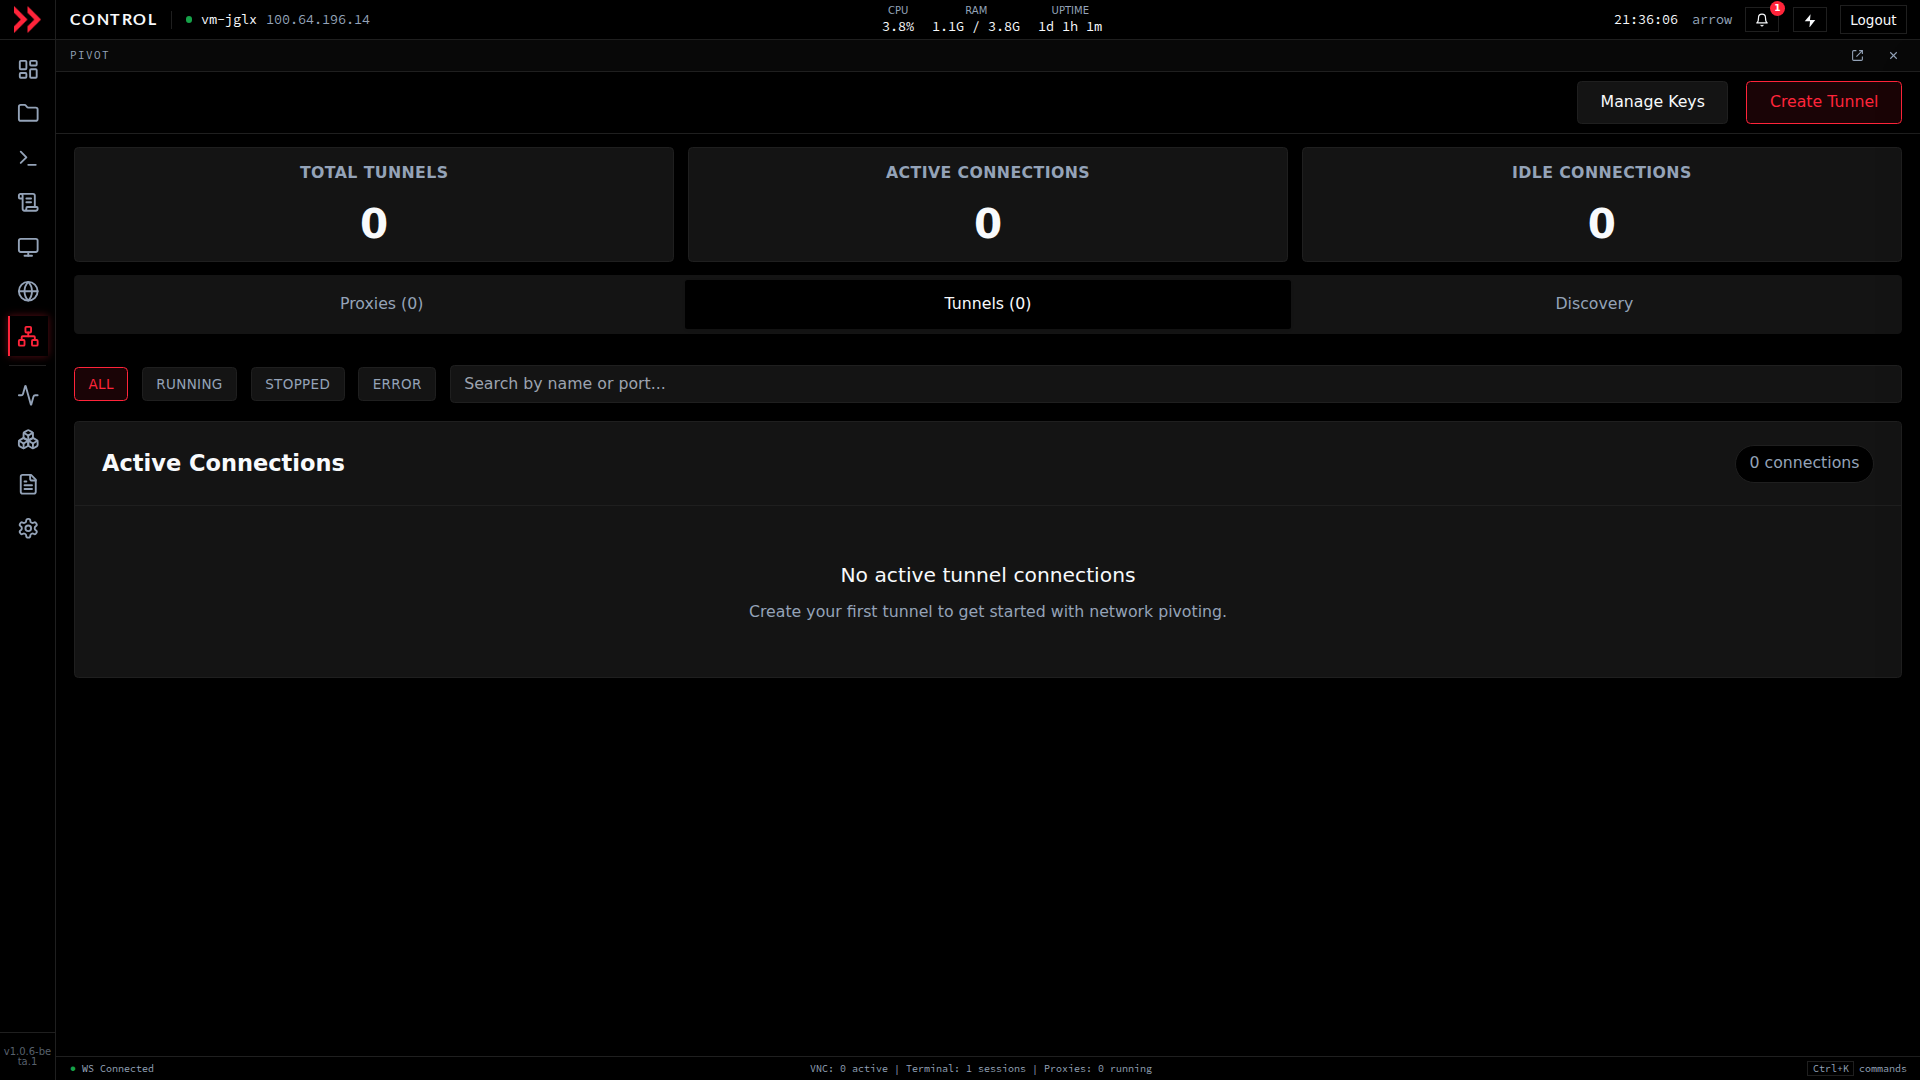The height and width of the screenshot is (1080, 1920).
Task: Focus the Search by name or port field
Action: (1175, 384)
